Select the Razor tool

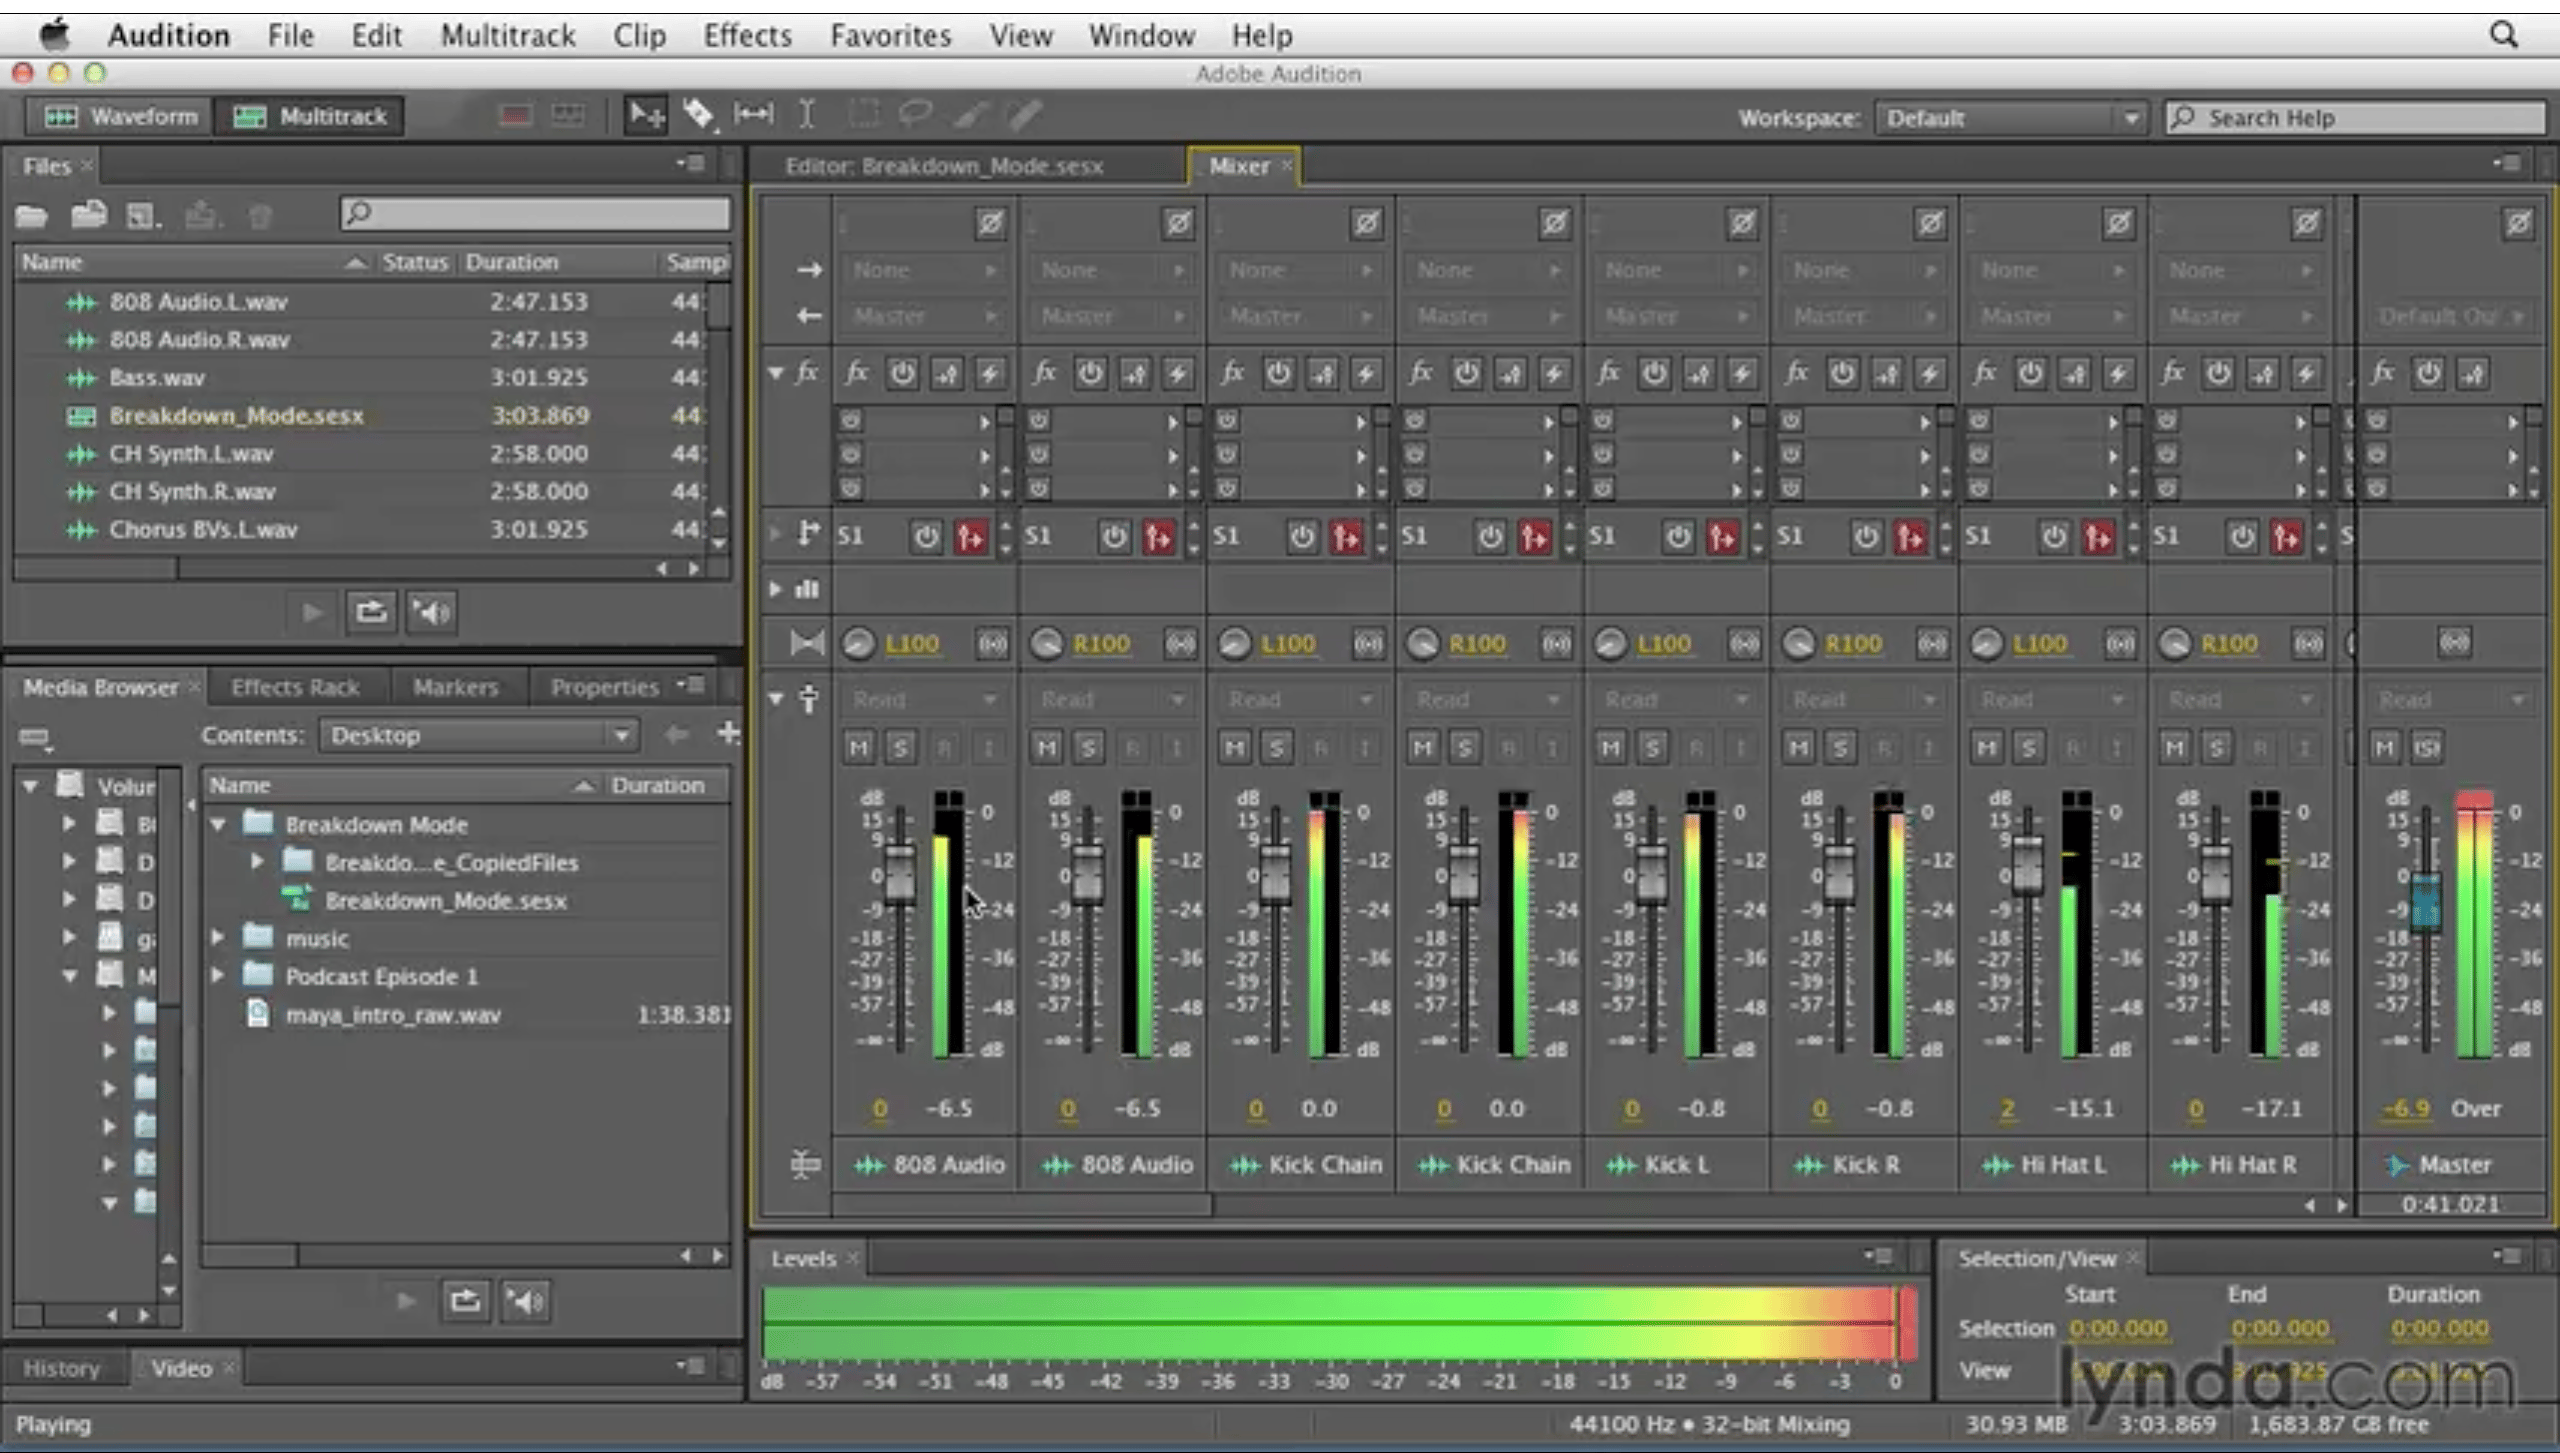tap(700, 114)
